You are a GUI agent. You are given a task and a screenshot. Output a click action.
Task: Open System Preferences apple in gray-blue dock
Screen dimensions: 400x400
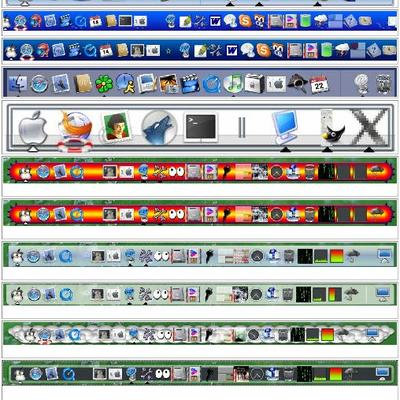click(276, 84)
